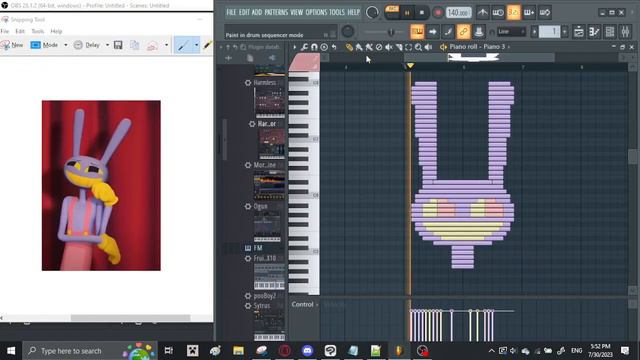Click the Save Snip floppy icon
640x360 pixels.
point(118,45)
